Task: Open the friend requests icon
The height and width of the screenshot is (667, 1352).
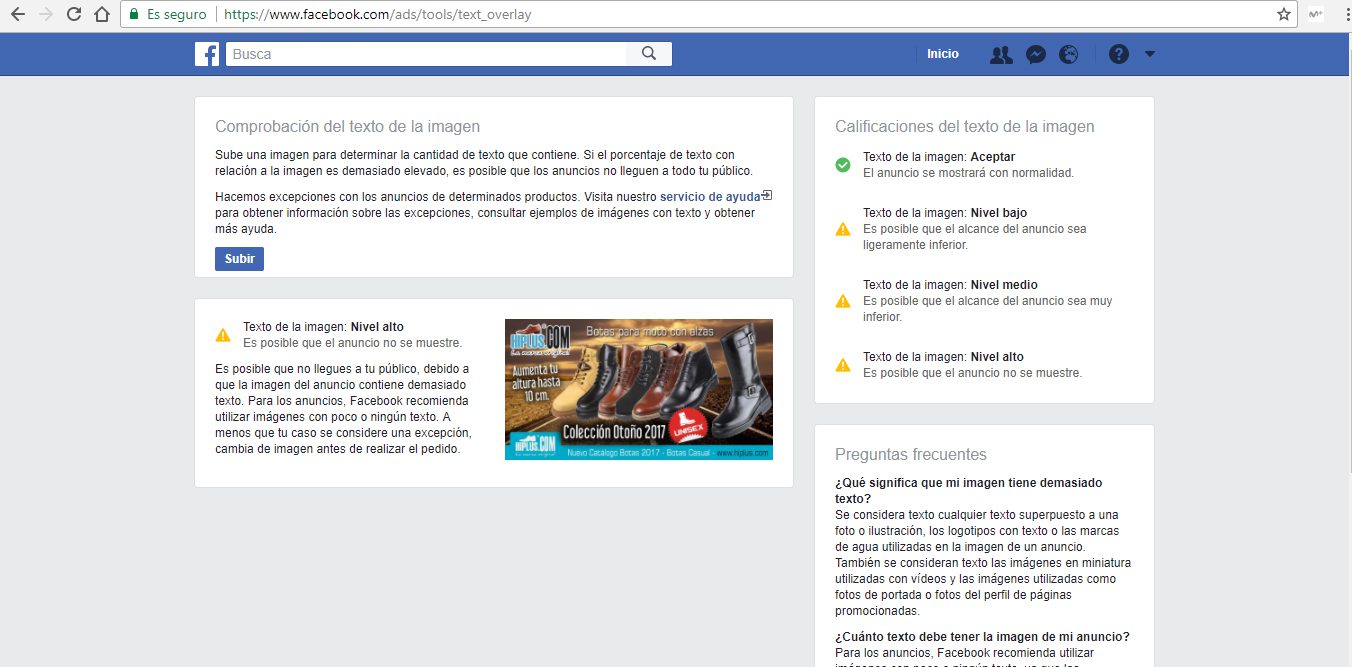Action: pyautogui.click(x=1001, y=55)
